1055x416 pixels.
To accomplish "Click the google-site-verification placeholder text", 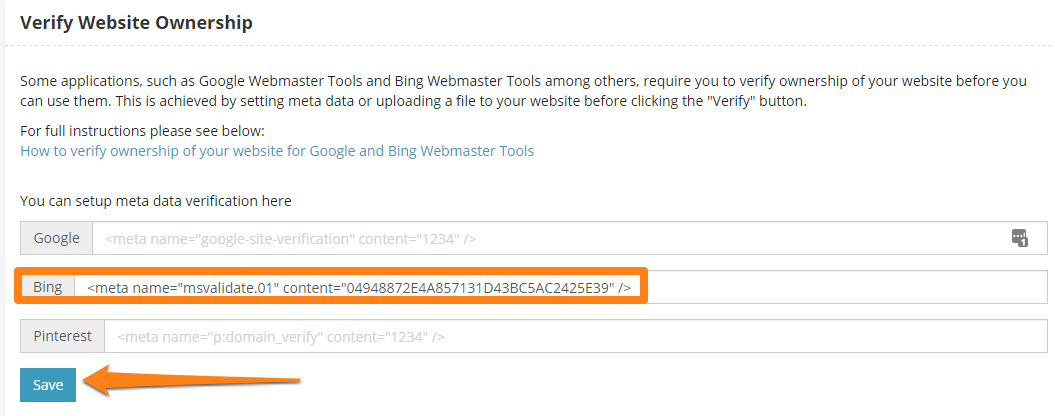I will [x=290, y=239].
